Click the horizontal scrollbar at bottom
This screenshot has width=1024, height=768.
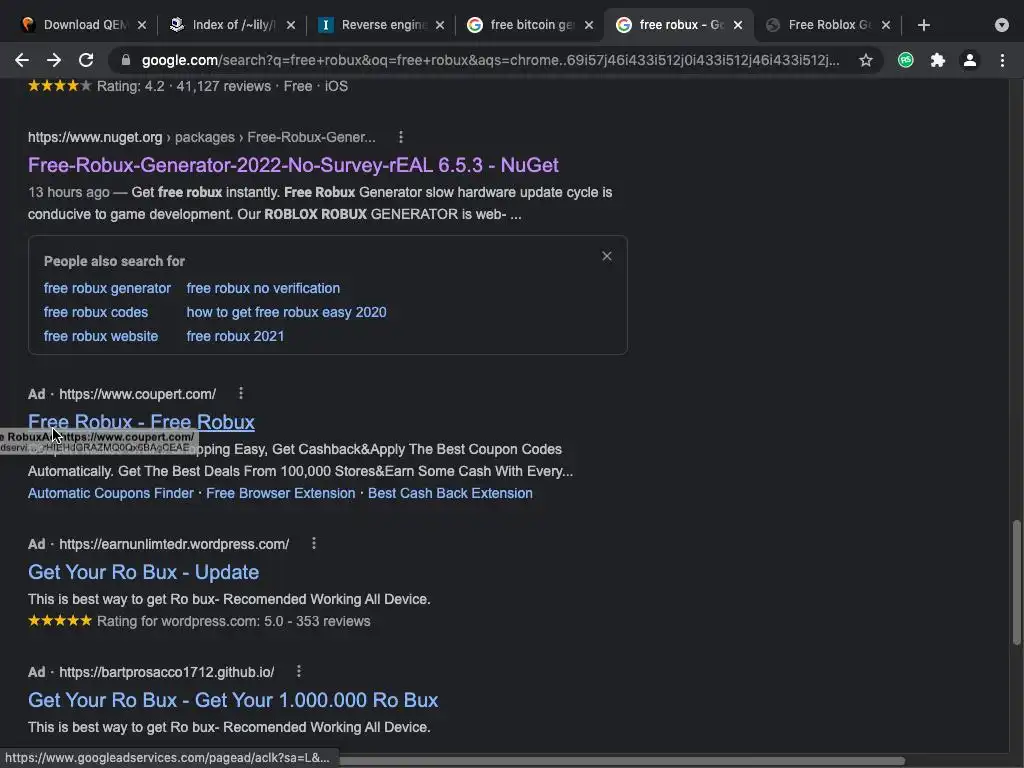(620, 761)
